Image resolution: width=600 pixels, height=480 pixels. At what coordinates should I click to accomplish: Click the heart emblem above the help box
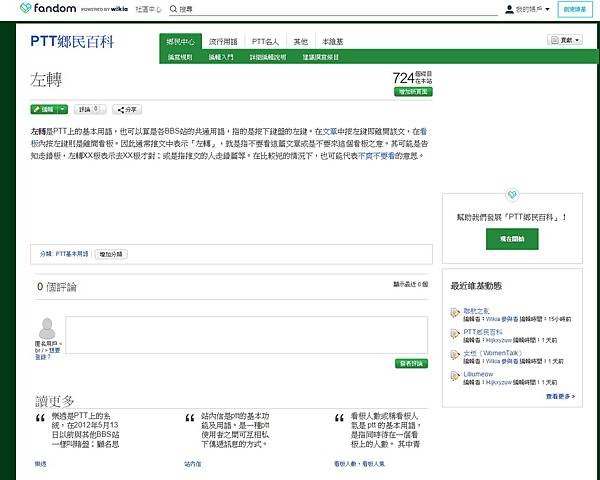(512, 194)
